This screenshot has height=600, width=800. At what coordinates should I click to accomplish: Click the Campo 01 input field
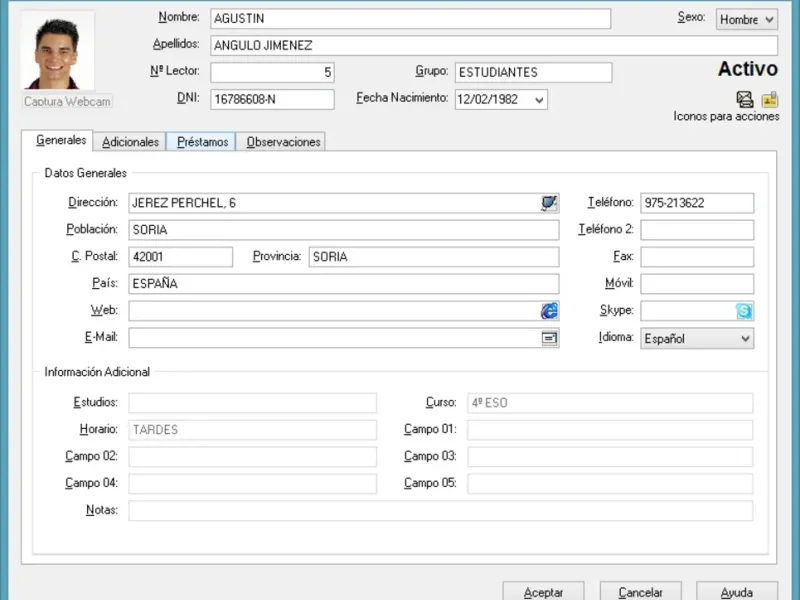tap(610, 430)
